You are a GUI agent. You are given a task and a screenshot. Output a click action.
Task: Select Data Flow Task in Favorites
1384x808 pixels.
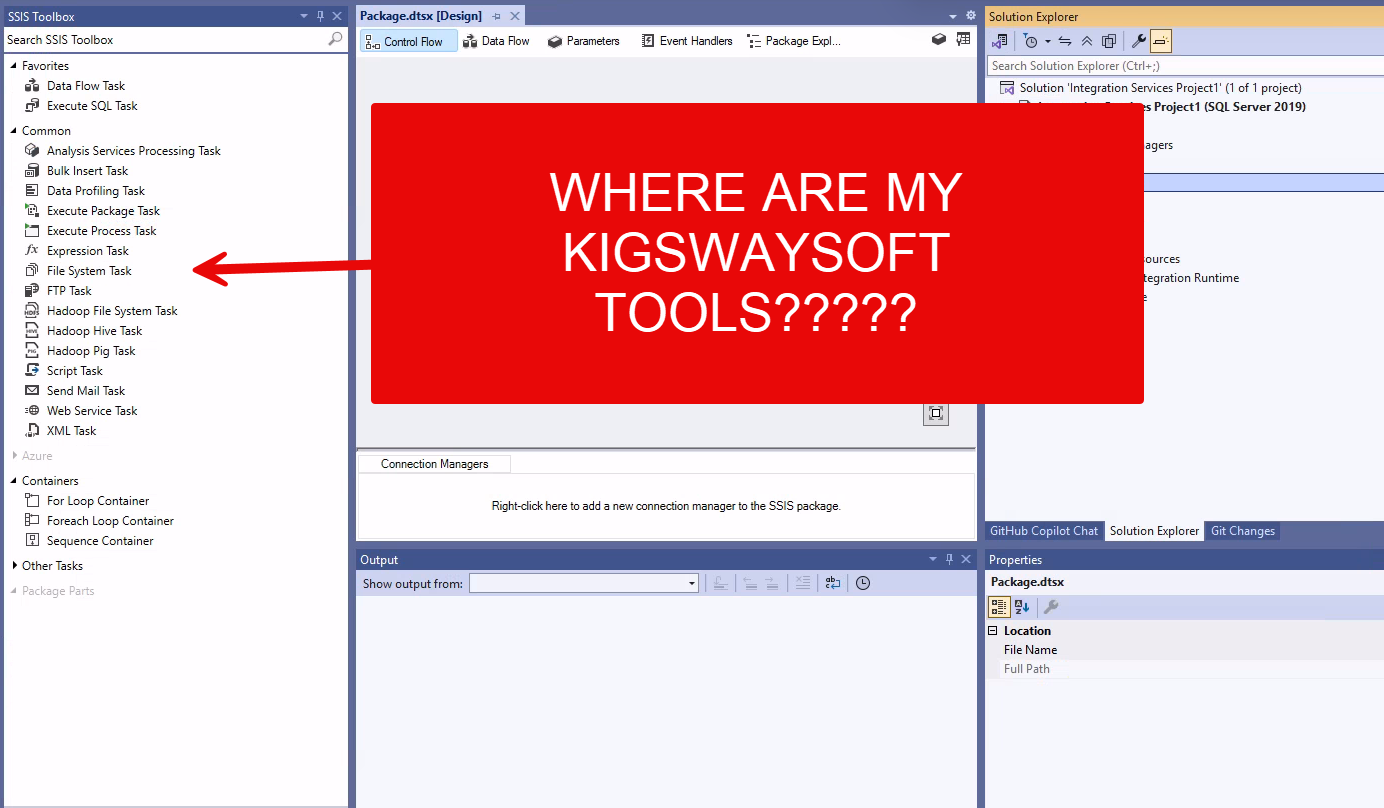[x=86, y=86]
